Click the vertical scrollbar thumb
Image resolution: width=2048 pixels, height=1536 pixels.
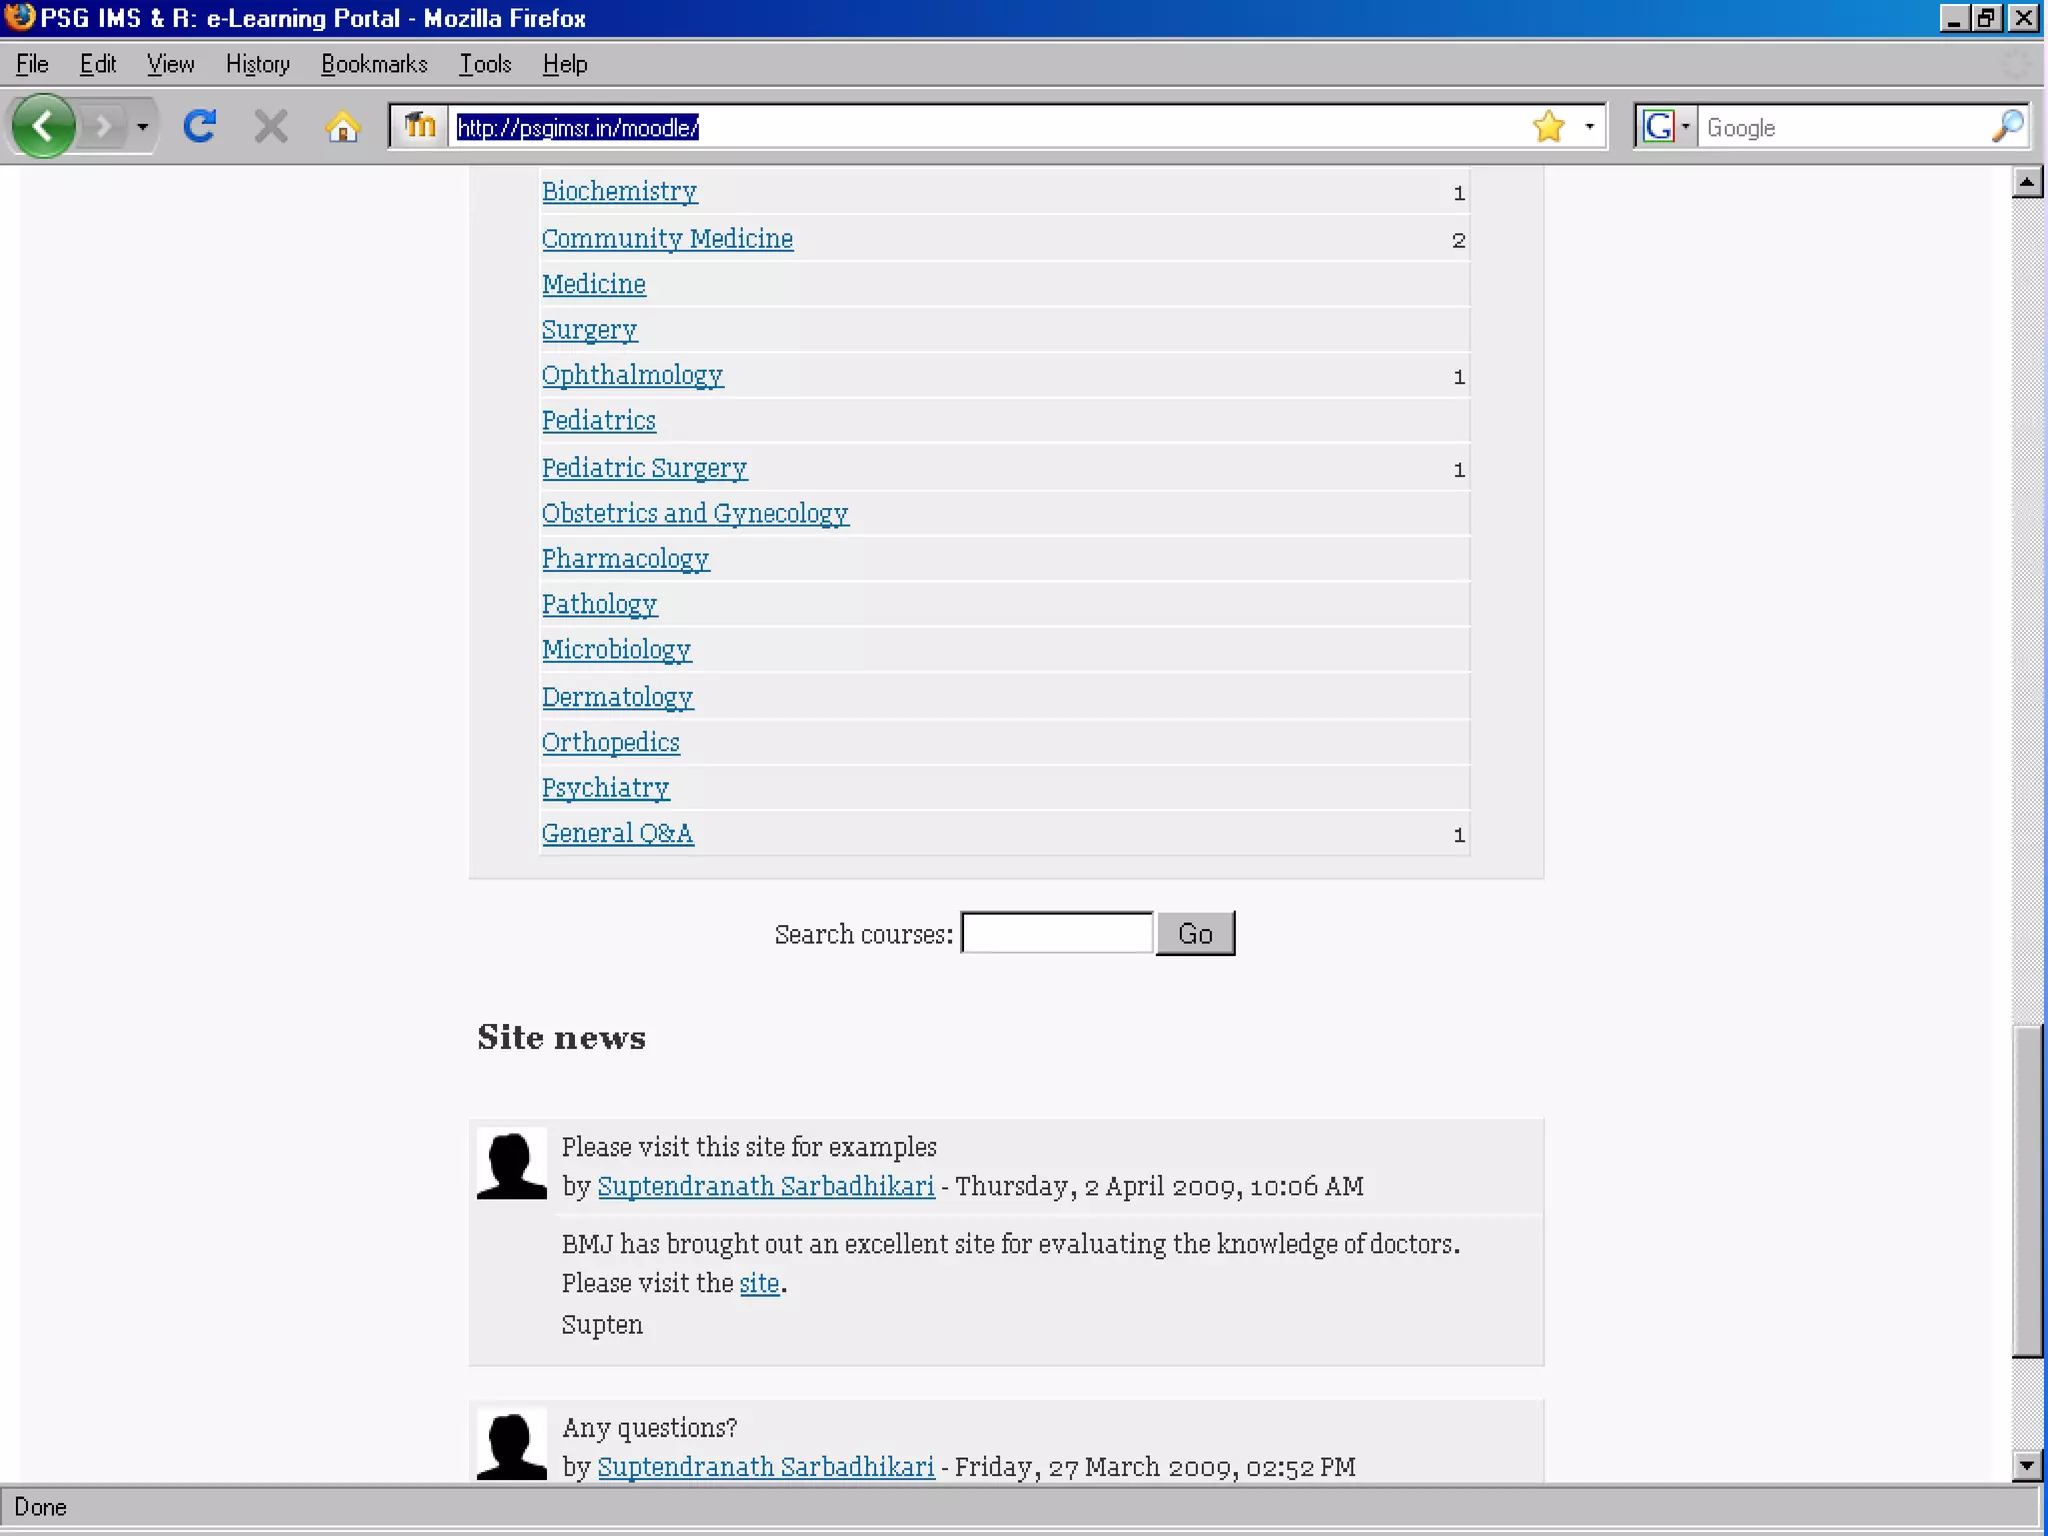pos(2026,1190)
